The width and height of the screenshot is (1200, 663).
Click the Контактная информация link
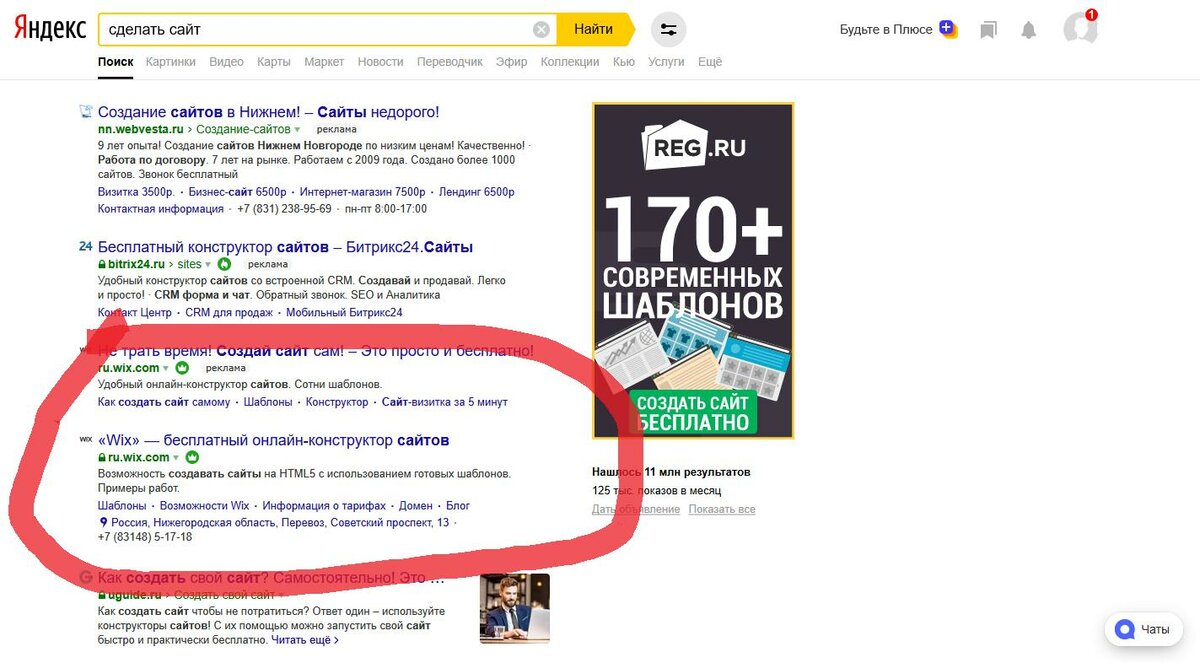click(x=161, y=209)
